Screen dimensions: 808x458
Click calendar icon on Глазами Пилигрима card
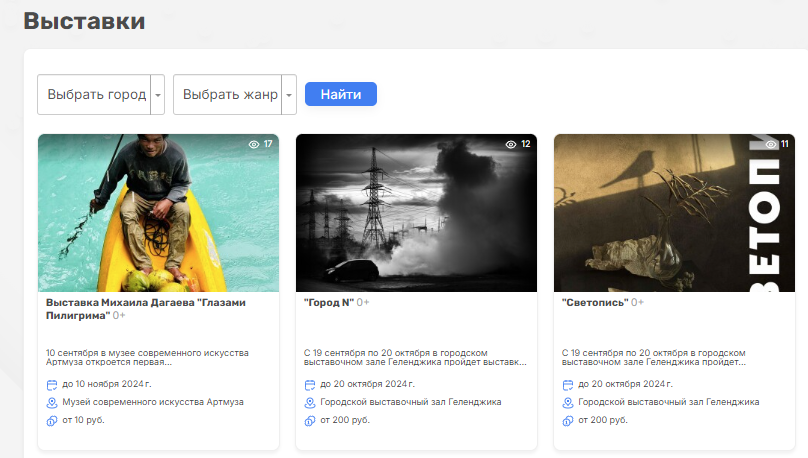coord(52,385)
